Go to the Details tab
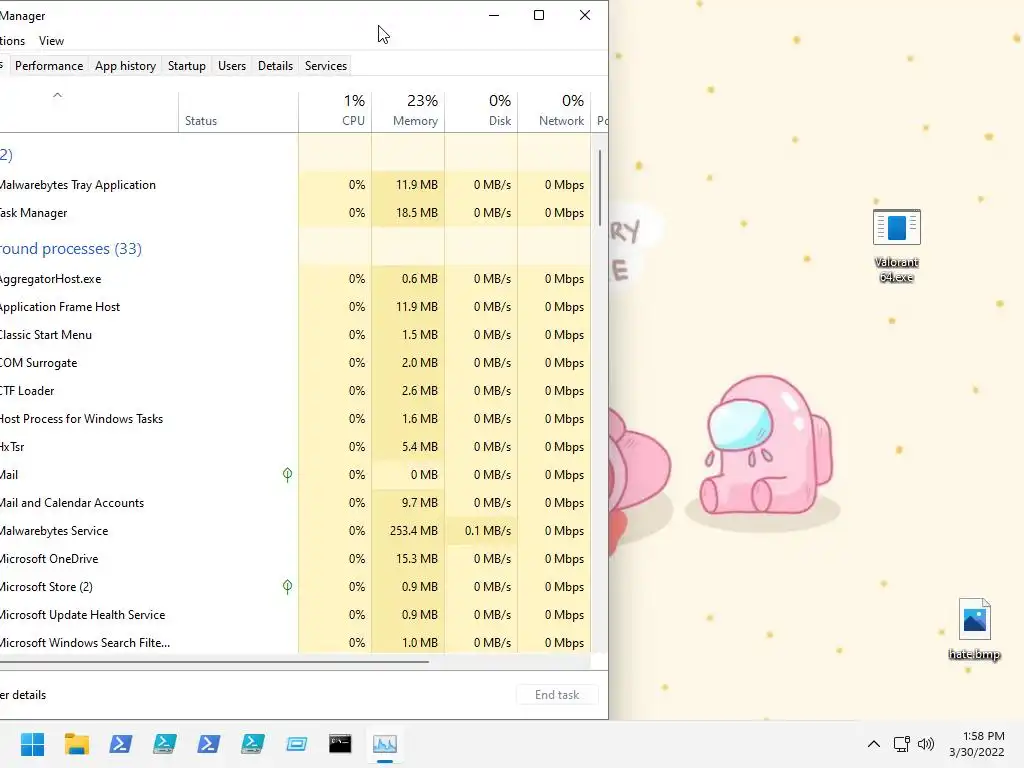Viewport: 1024px width, 768px height. pyautogui.click(x=276, y=66)
